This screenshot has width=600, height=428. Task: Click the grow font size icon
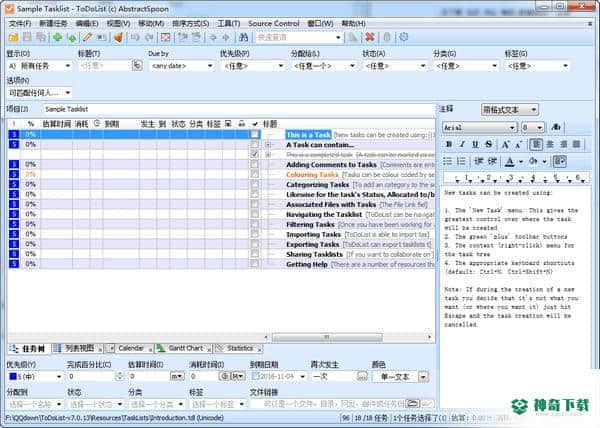pos(505,144)
